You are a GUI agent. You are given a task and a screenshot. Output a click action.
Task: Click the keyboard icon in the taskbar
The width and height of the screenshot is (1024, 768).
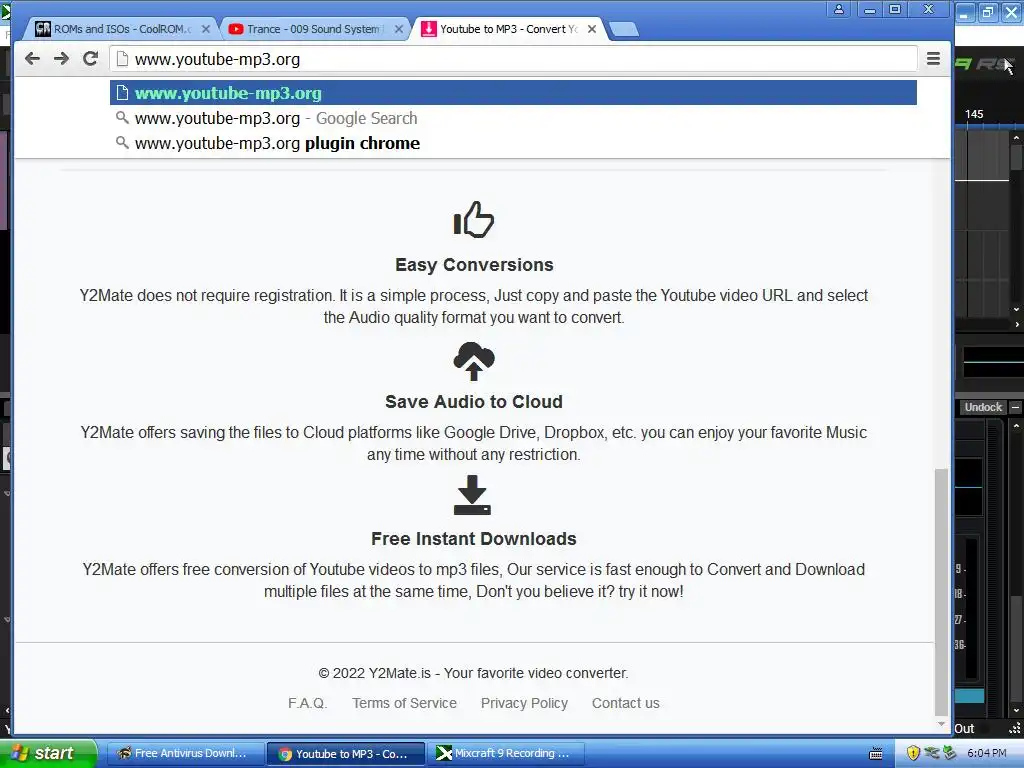[876, 754]
